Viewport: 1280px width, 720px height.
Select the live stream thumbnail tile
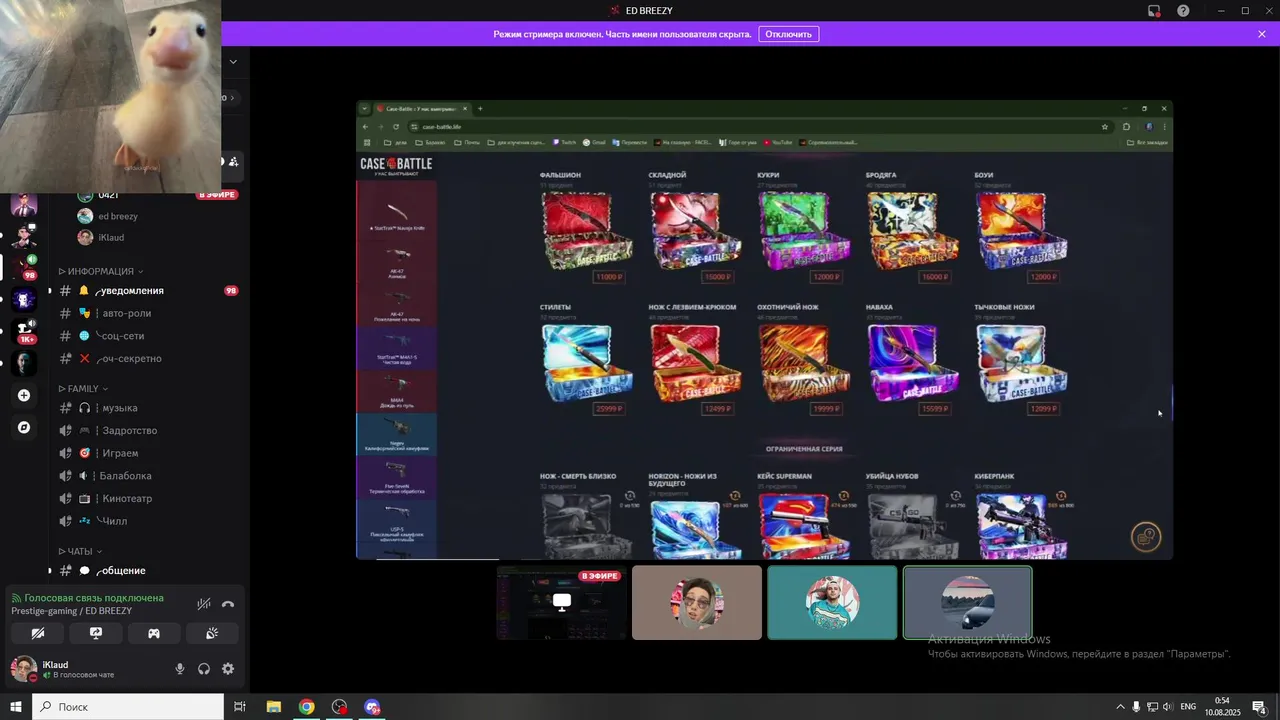562,602
